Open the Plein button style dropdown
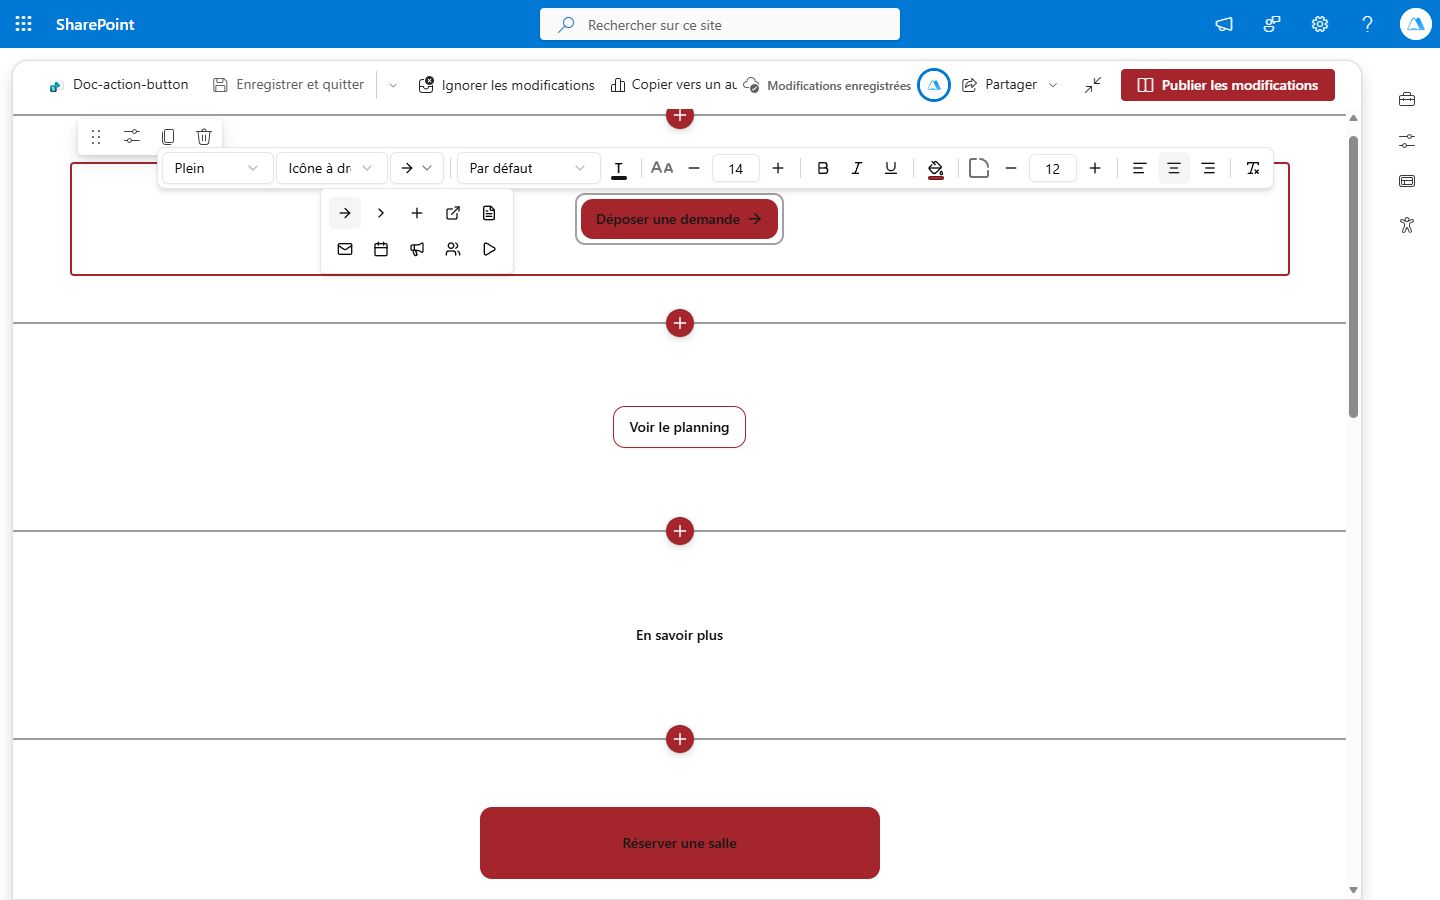1440x900 pixels. pos(217,168)
